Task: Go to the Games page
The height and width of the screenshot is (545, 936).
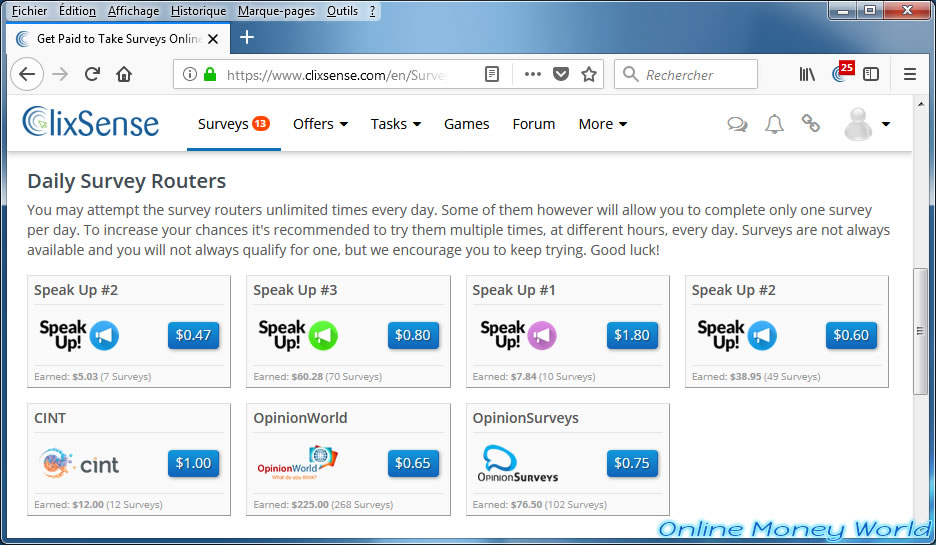Action: (x=467, y=124)
